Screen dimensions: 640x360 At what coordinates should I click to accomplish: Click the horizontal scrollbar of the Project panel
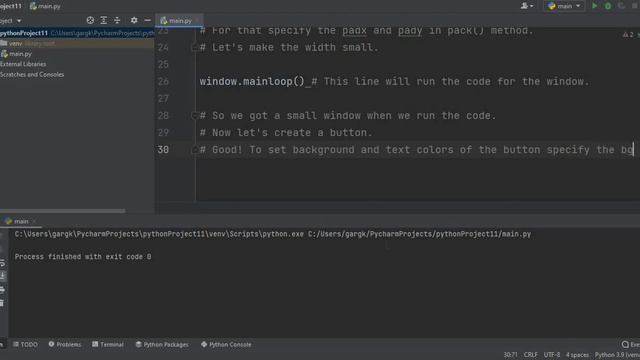(62, 211)
